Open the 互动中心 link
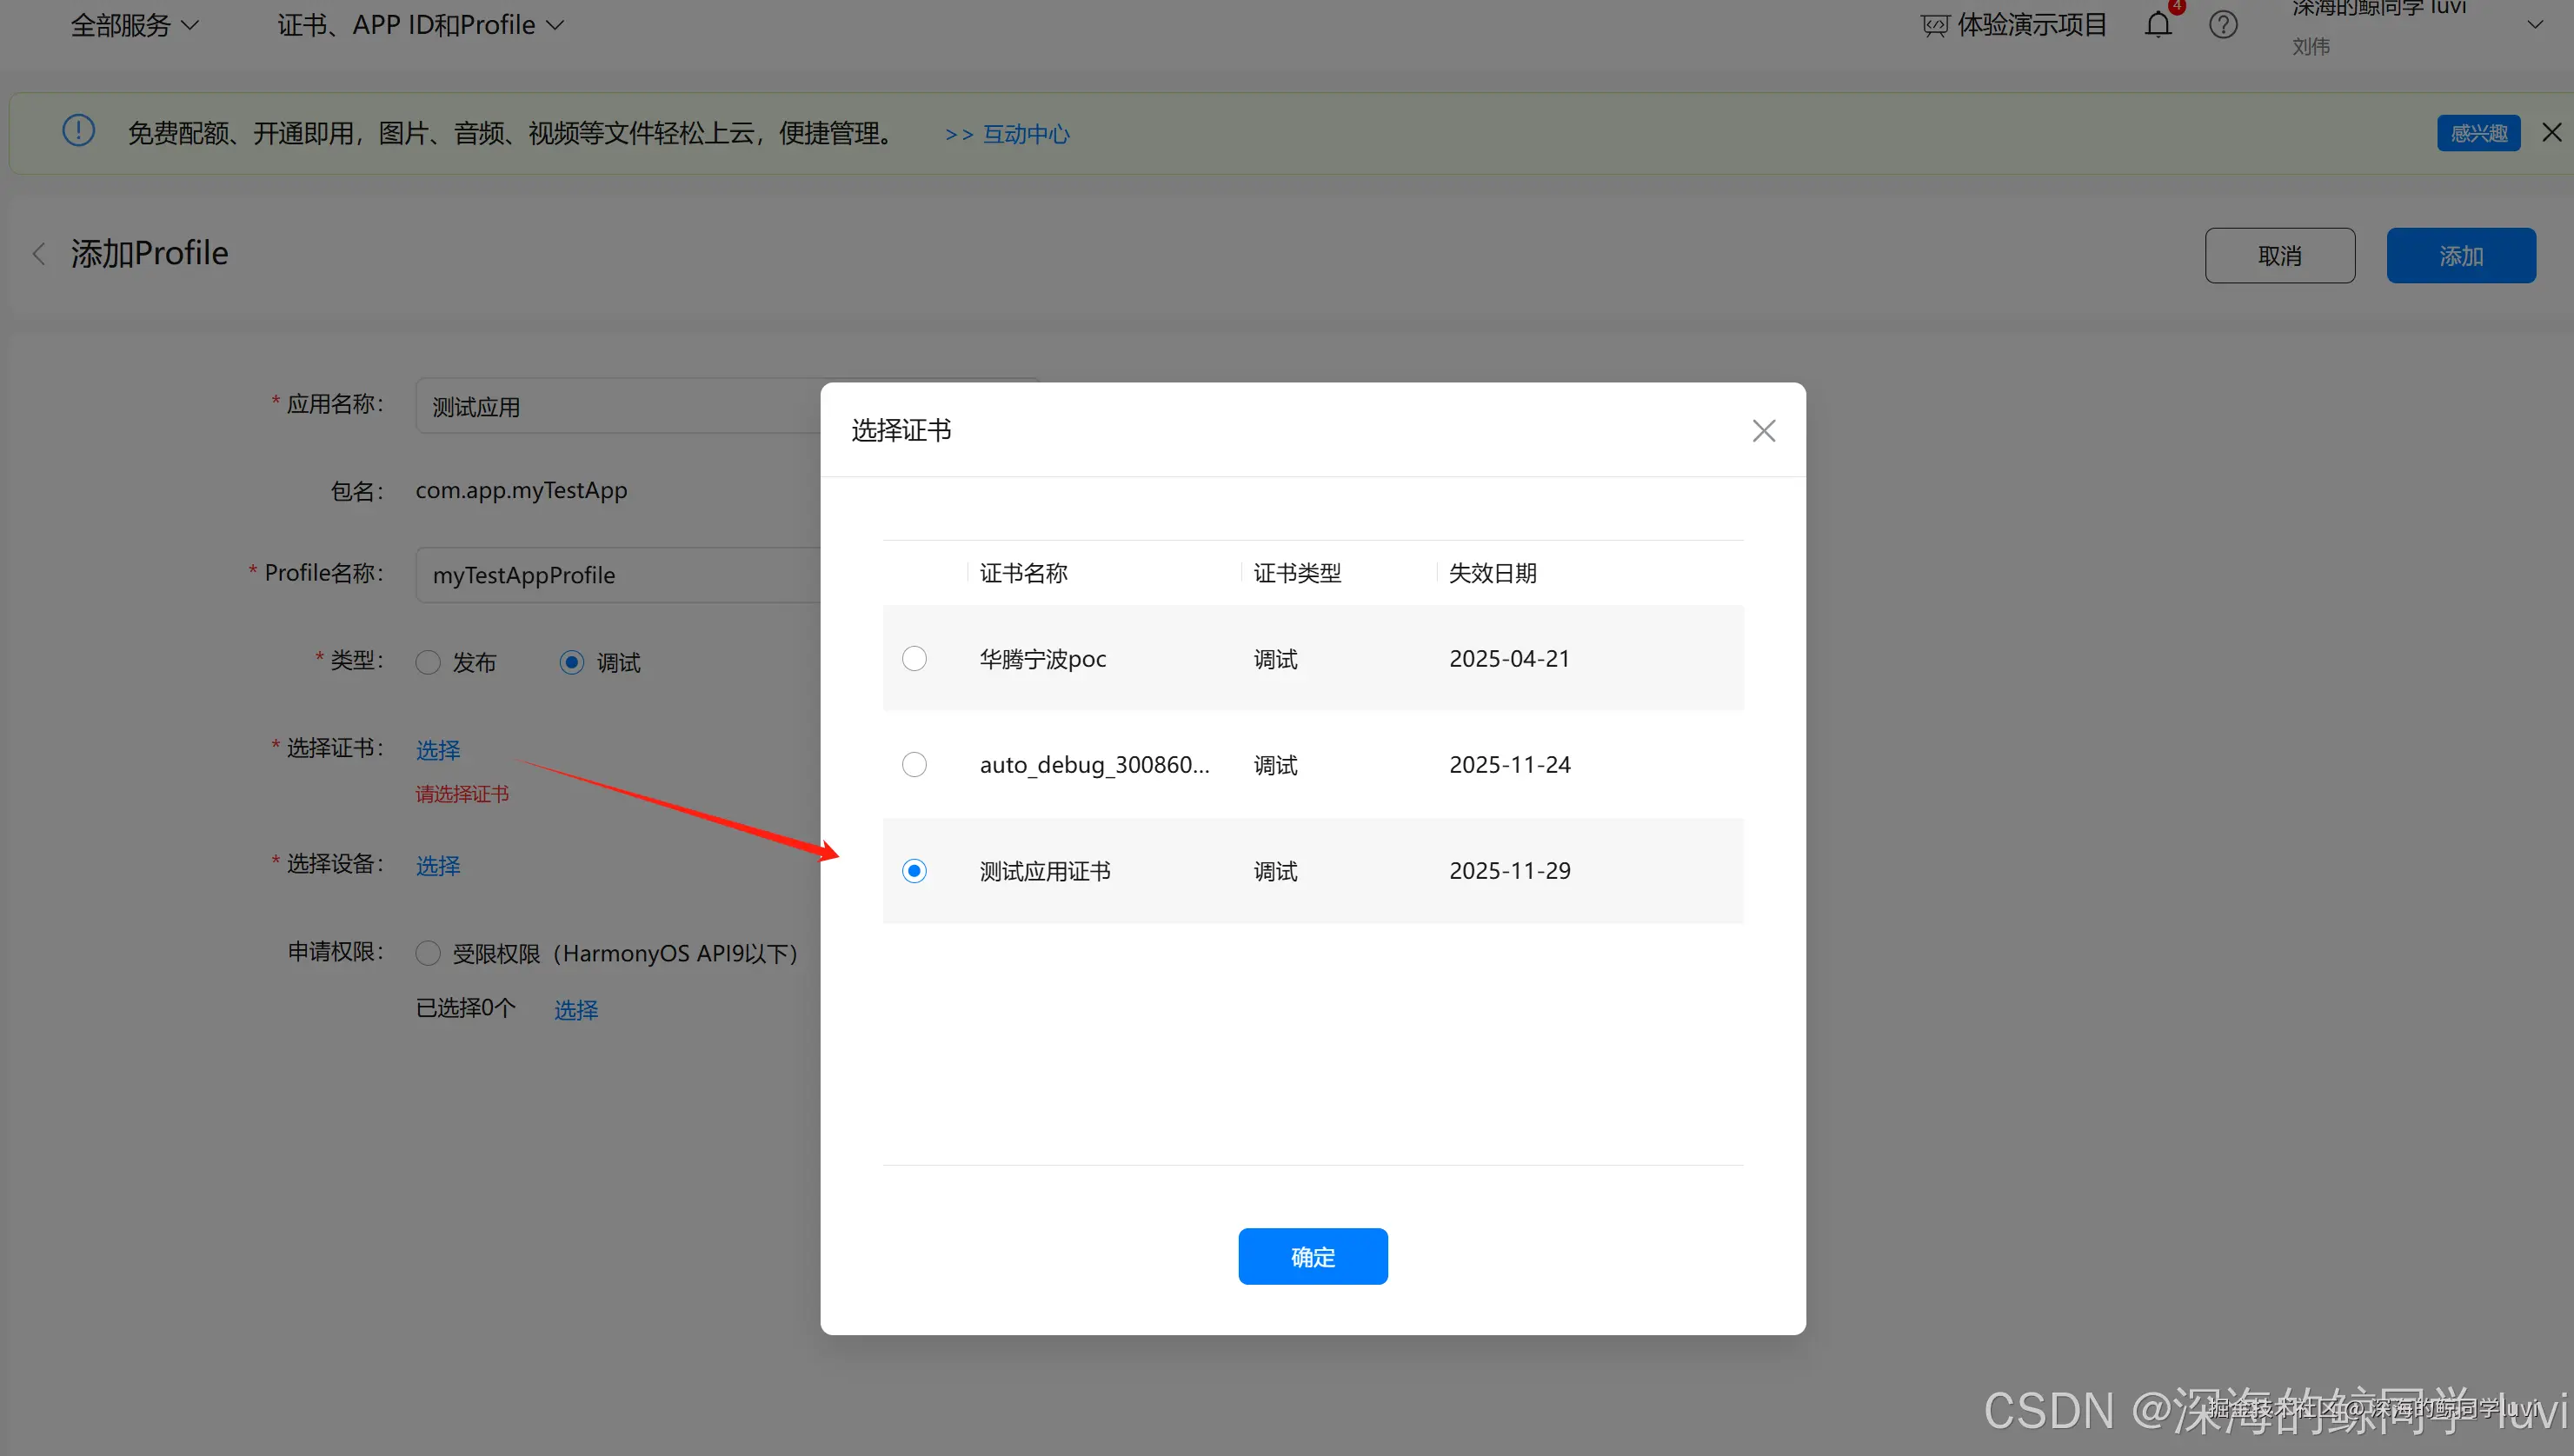Screen dimensions: 2574x1456 [x=1025, y=134]
